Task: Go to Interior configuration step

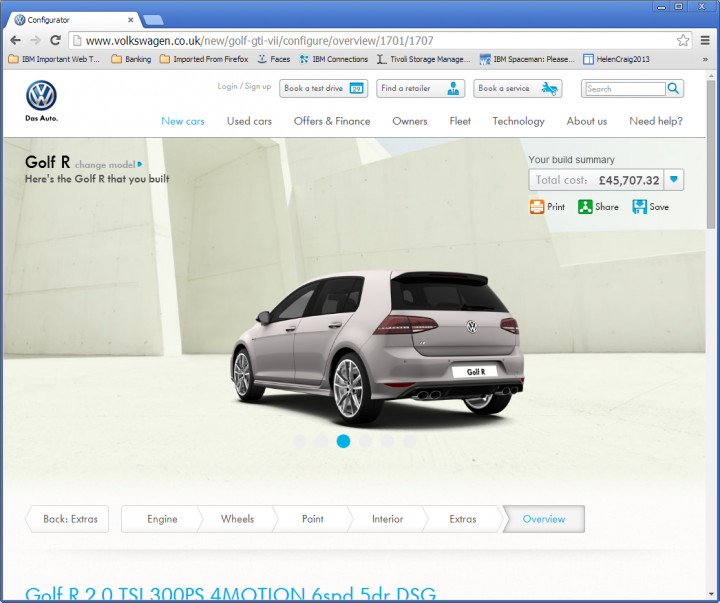Action: pyautogui.click(x=388, y=519)
